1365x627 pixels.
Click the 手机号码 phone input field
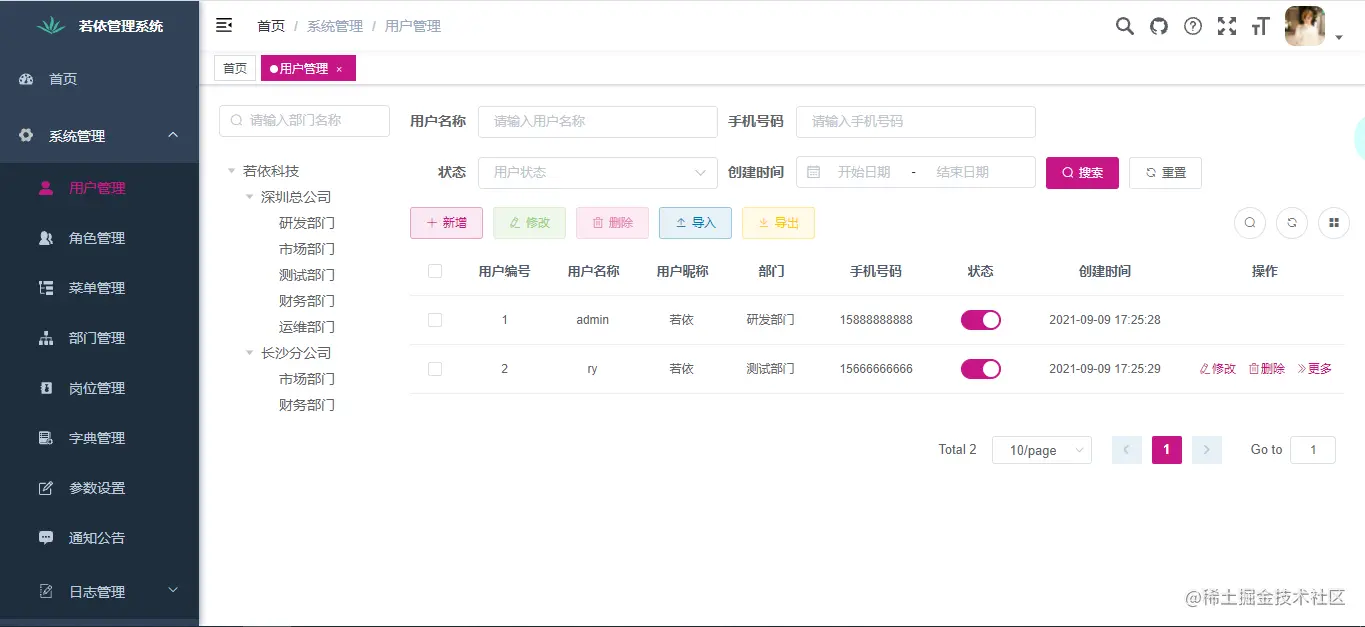914,121
